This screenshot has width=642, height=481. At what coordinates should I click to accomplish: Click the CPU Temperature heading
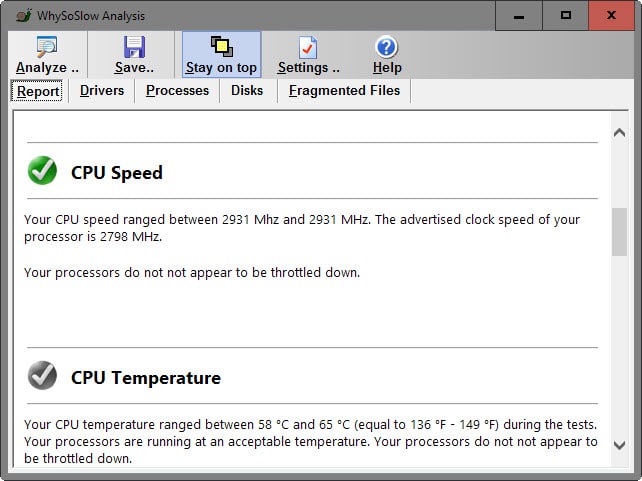[146, 378]
